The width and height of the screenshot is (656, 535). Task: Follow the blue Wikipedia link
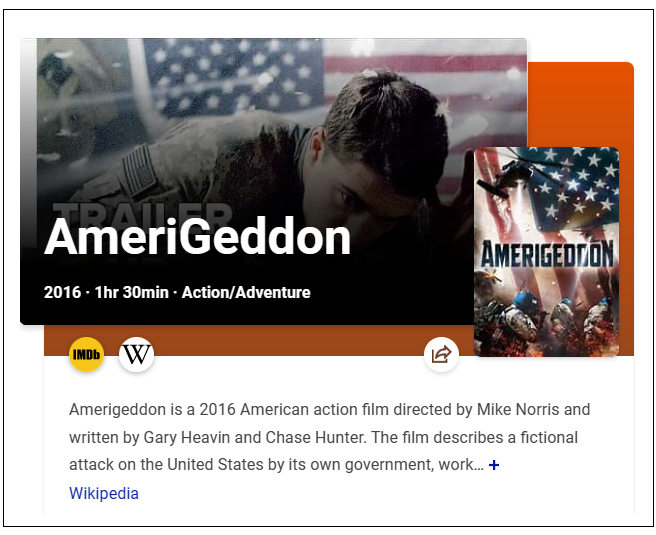pos(104,493)
